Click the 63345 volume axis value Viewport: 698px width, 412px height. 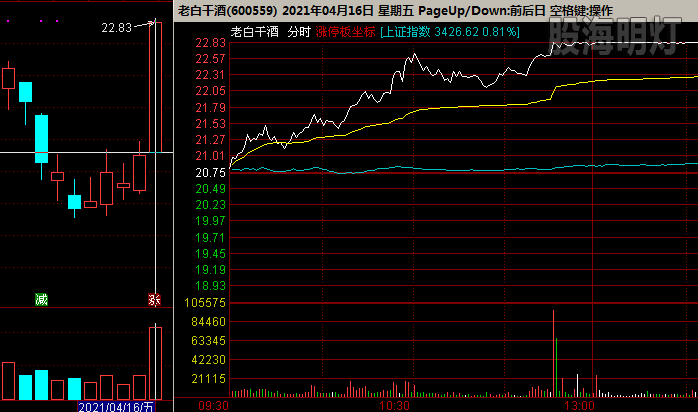pos(208,341)
